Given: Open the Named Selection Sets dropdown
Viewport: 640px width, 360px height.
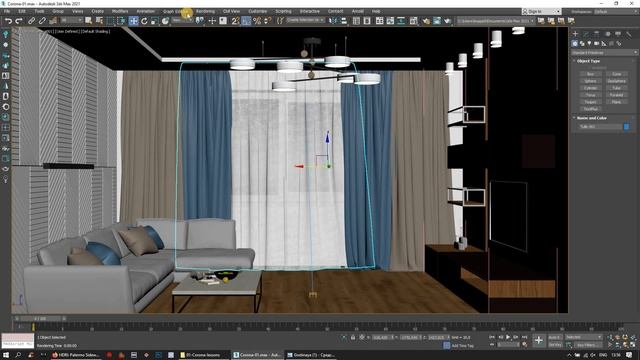Looking at the screenshot, I should tap(305, 20).
